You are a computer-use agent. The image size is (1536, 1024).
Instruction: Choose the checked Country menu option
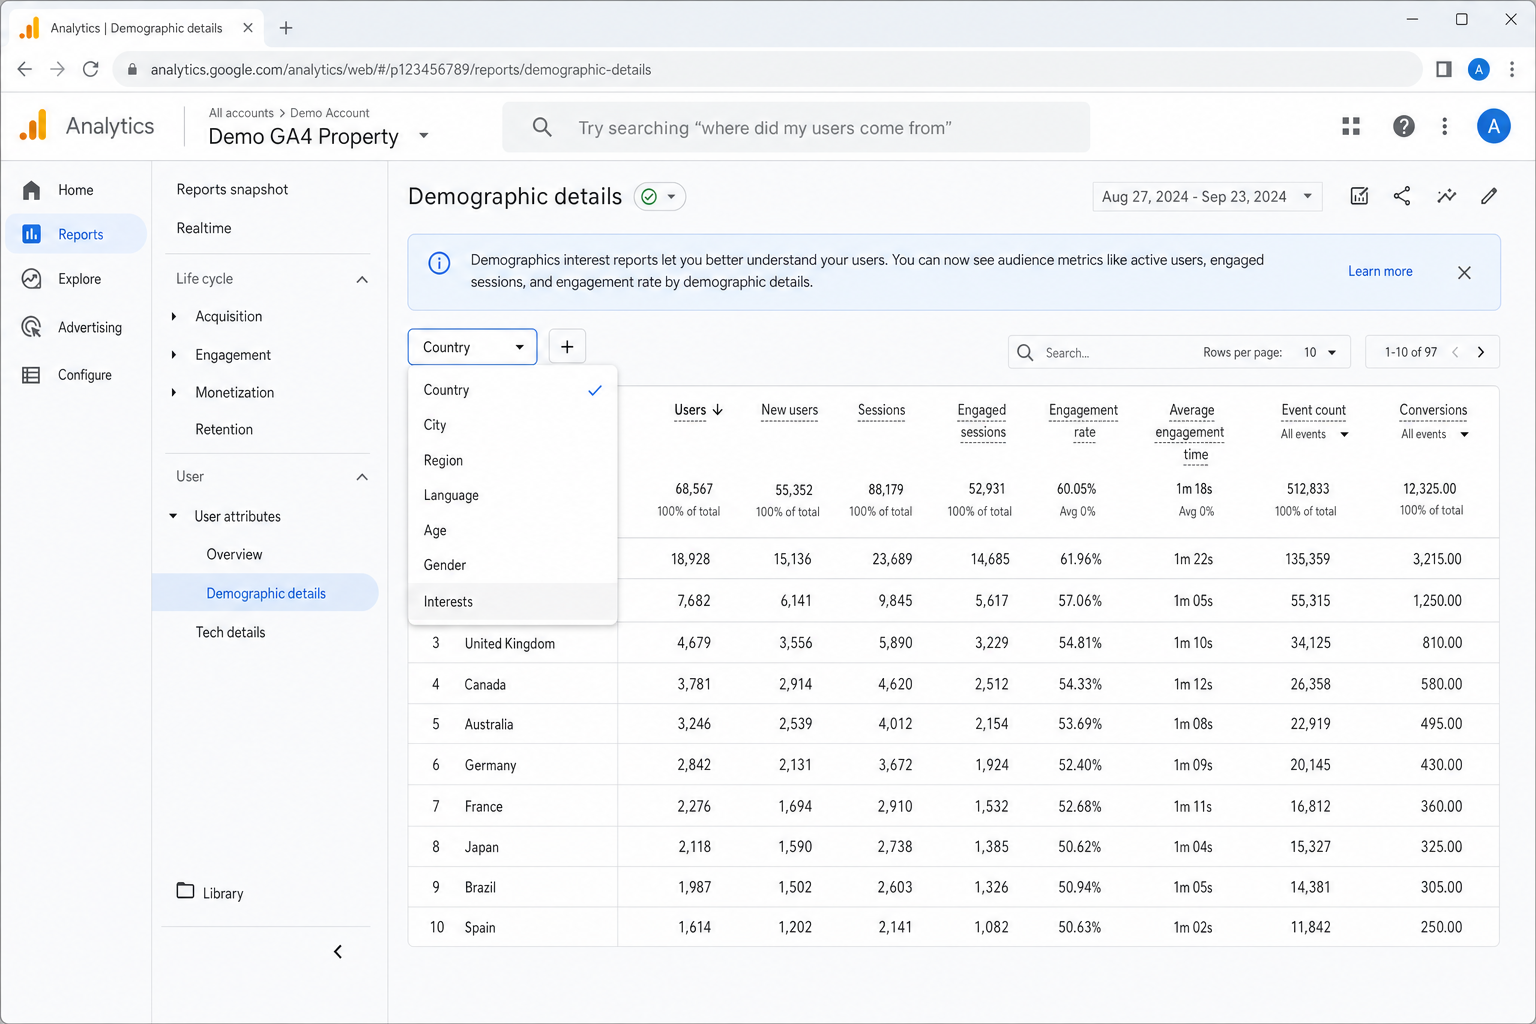513,390
